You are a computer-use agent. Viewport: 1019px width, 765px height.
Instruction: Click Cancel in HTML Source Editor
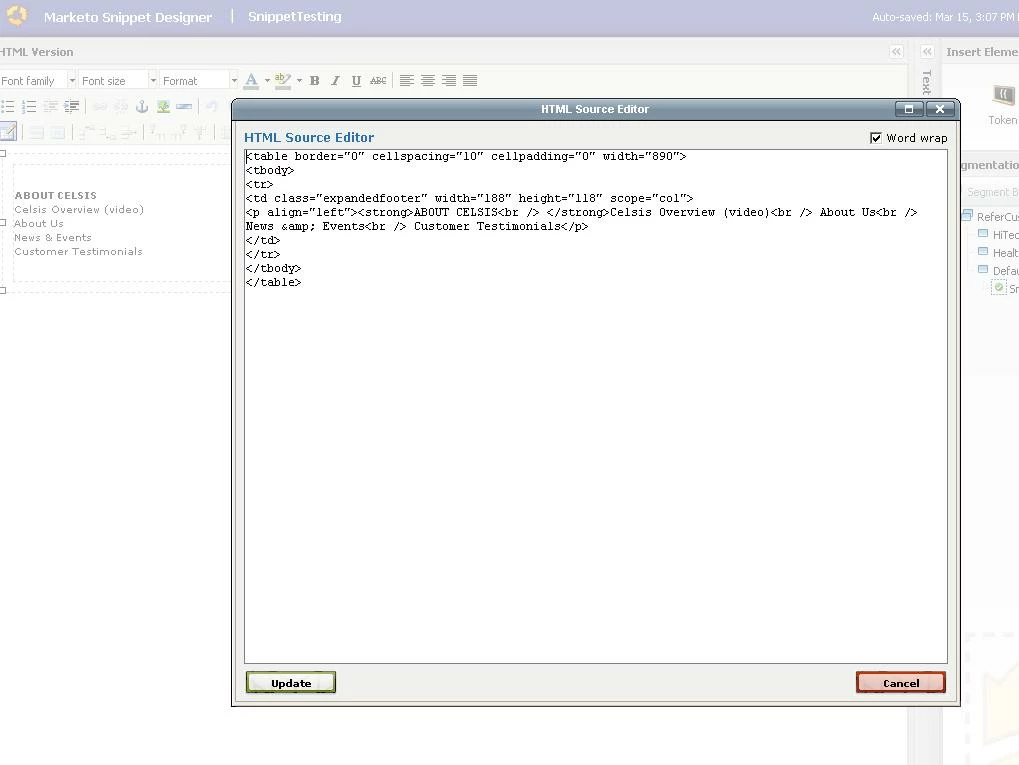tap(901, 682)
